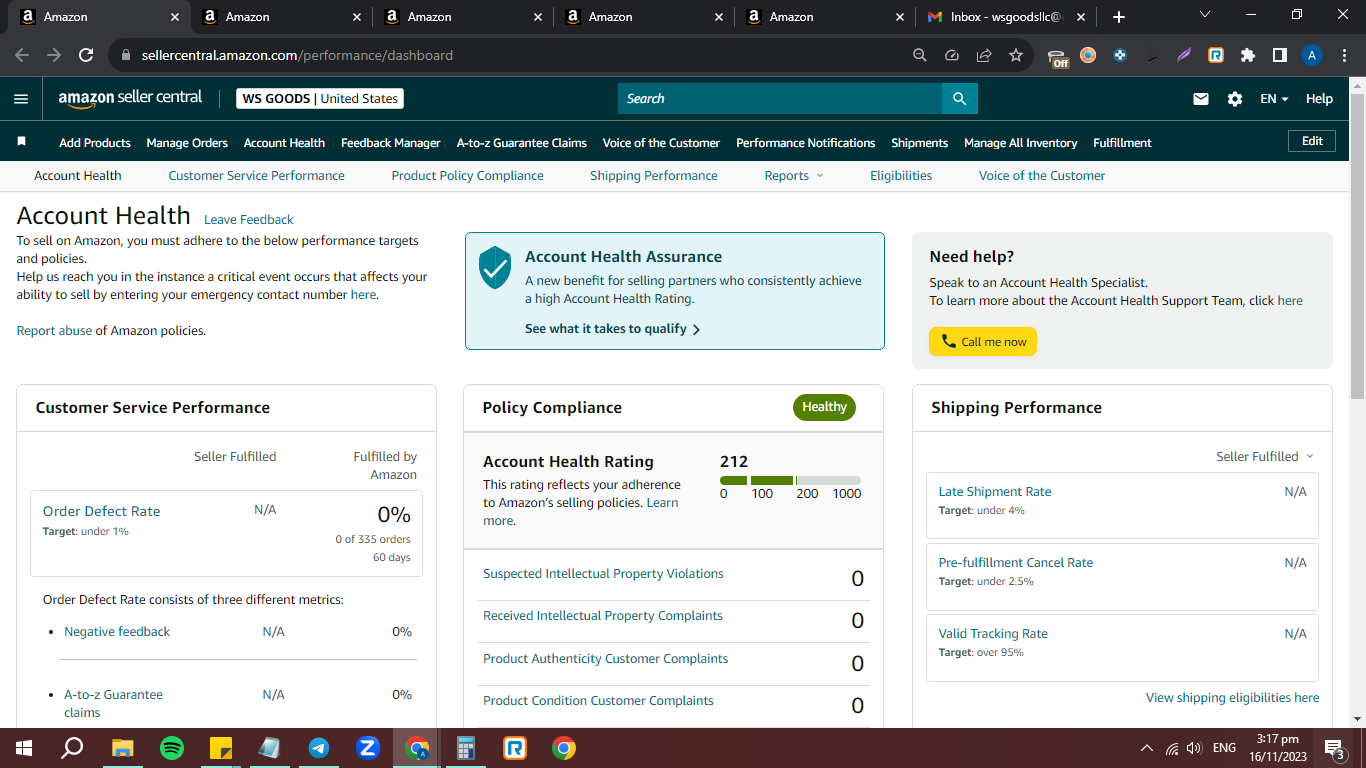Open Feedback Manager in the top navigation
Viewport: 1366px width, 768px height.
pos(391,143)
